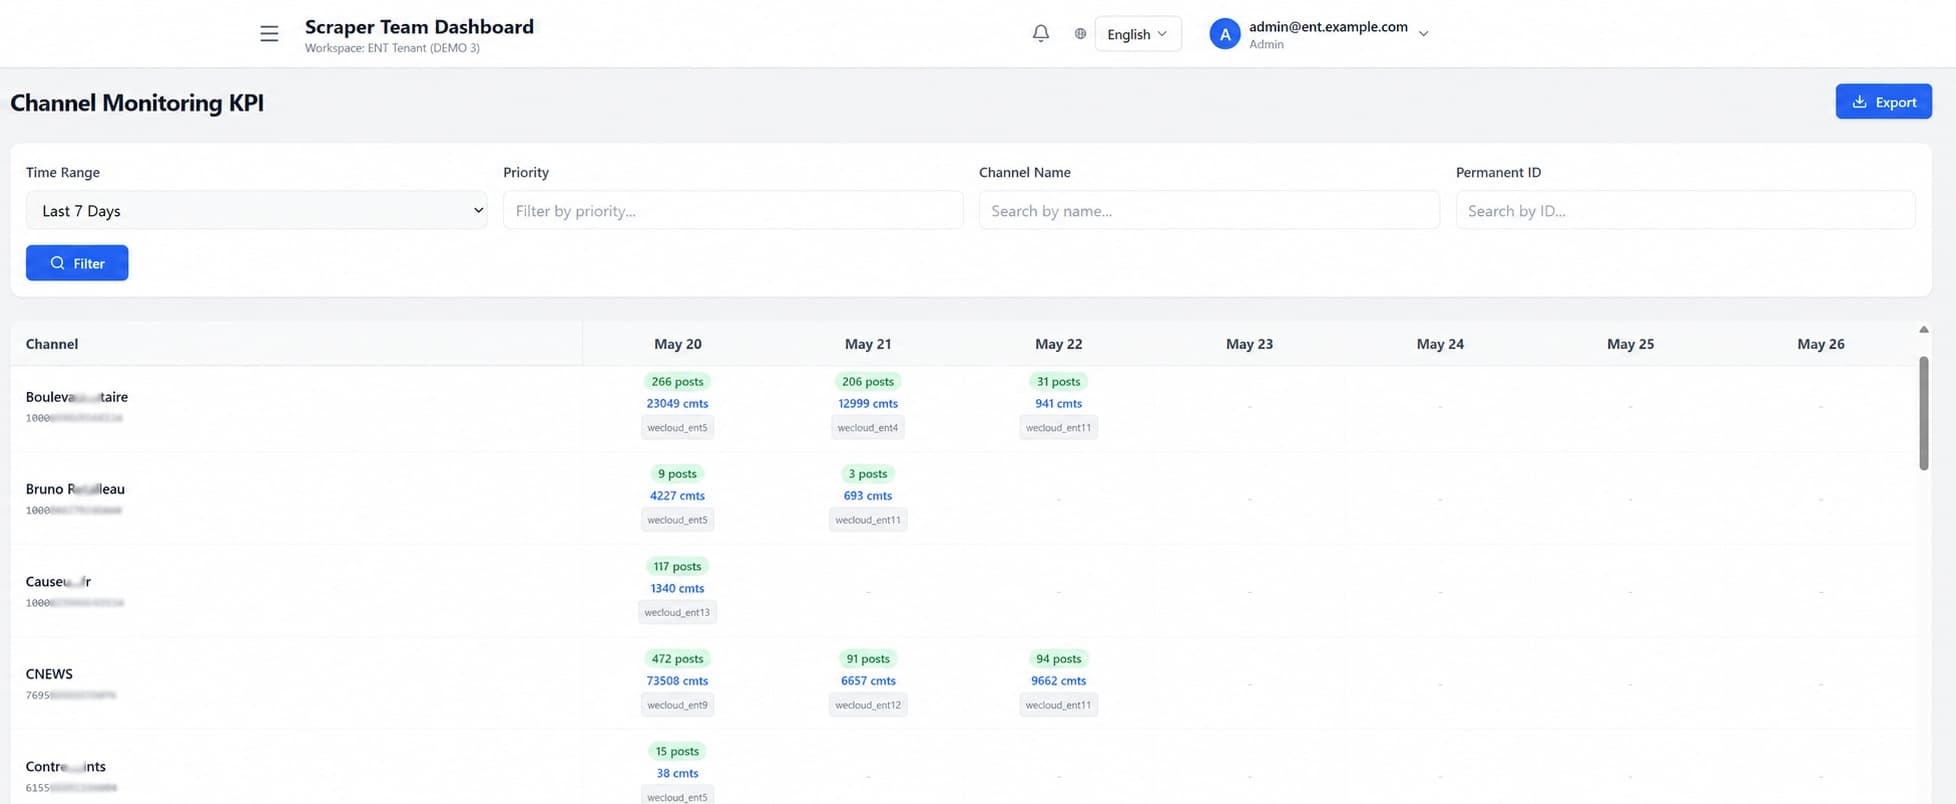
Task: Open the notifications bell
Action: 1041,34
